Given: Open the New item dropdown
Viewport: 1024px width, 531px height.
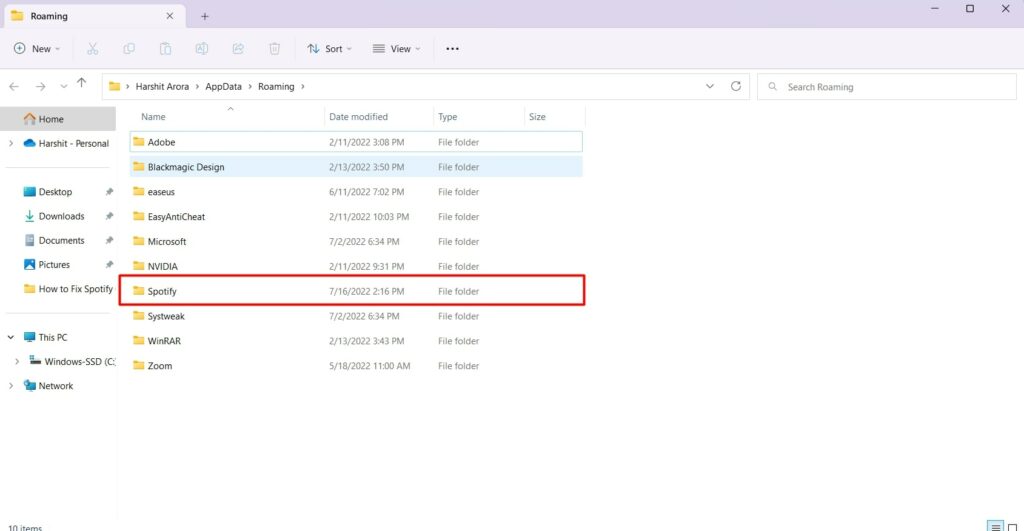Looking at the screenshot, I should tap(37, 48).
